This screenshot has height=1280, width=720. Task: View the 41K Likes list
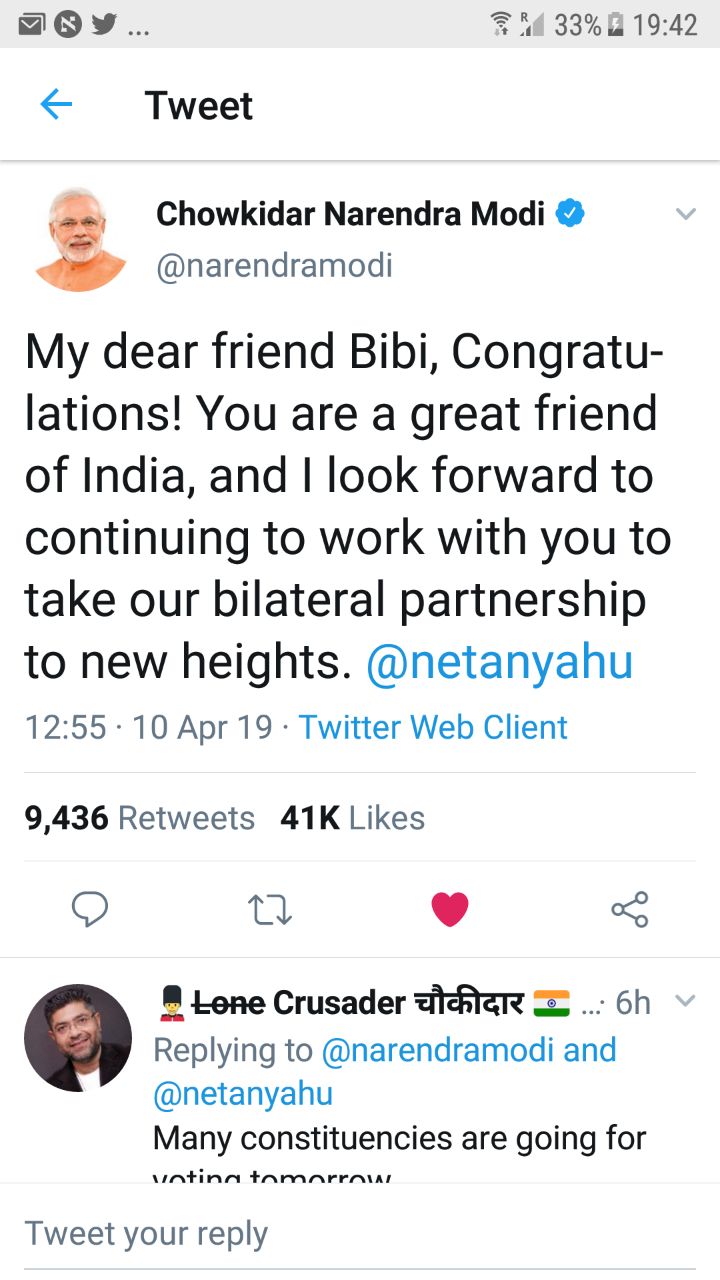(x=353, y=818)
